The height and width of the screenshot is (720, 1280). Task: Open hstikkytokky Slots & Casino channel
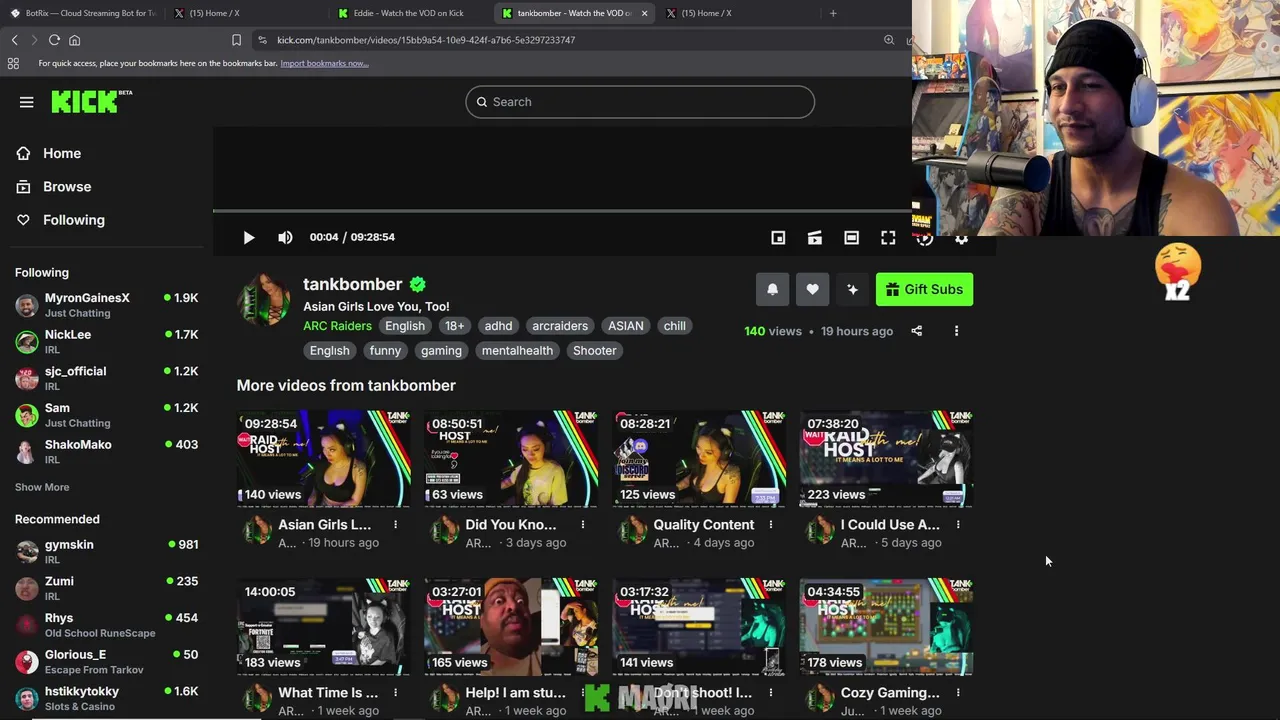click(x=106, y=698)
